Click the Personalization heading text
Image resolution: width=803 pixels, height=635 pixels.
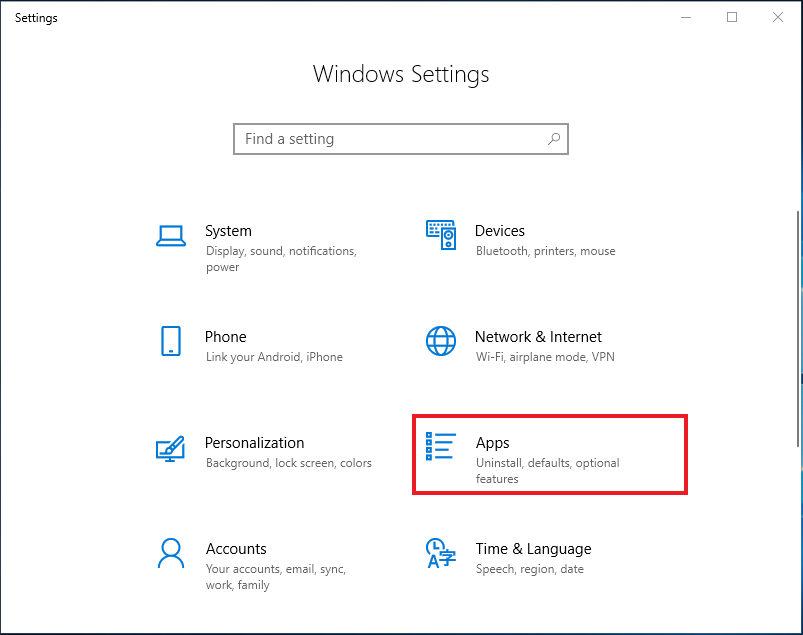pyautogui.click(x=255, y=443)
